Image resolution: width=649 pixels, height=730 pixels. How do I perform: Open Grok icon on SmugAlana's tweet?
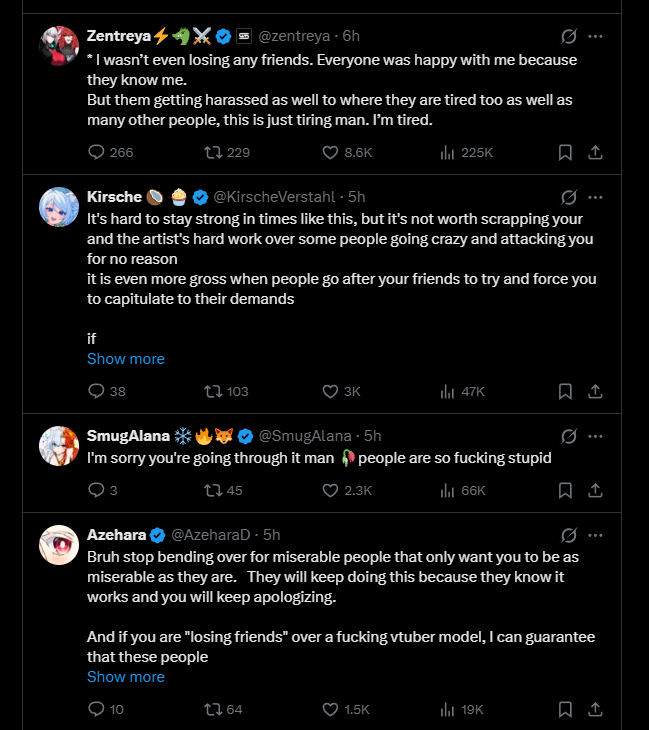click(569, 436)
